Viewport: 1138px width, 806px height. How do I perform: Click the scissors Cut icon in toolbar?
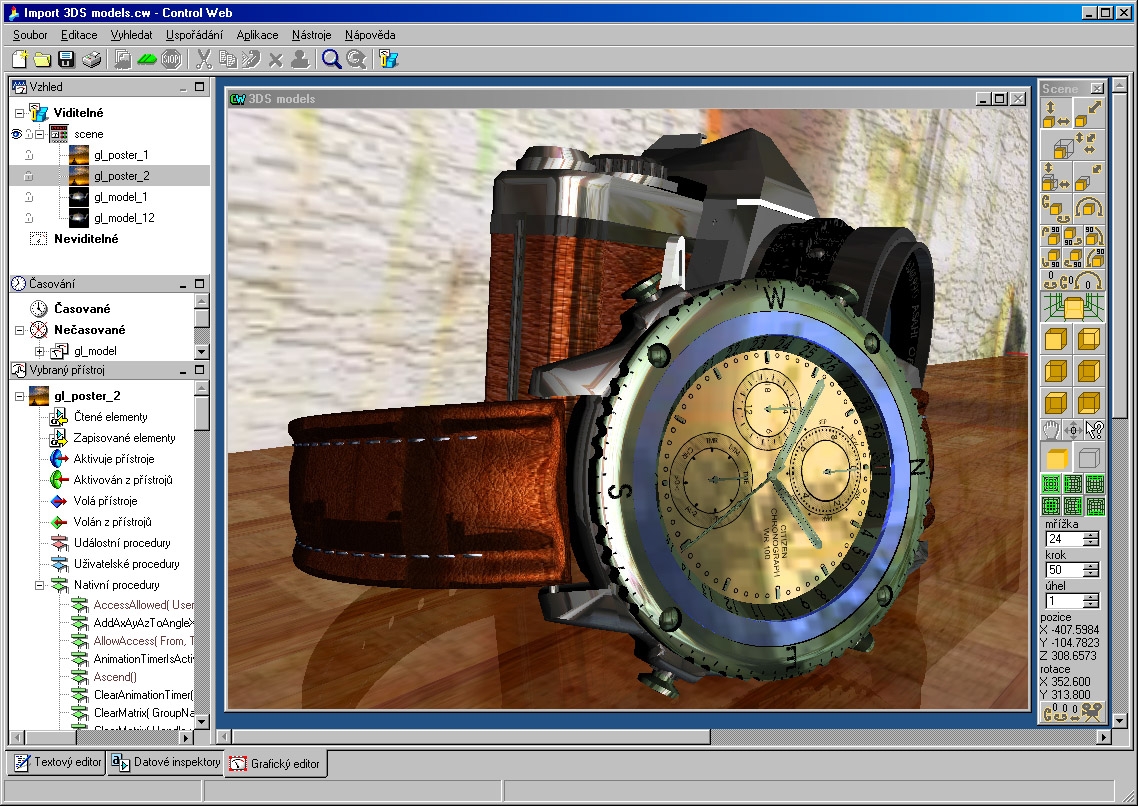[204, 60]
